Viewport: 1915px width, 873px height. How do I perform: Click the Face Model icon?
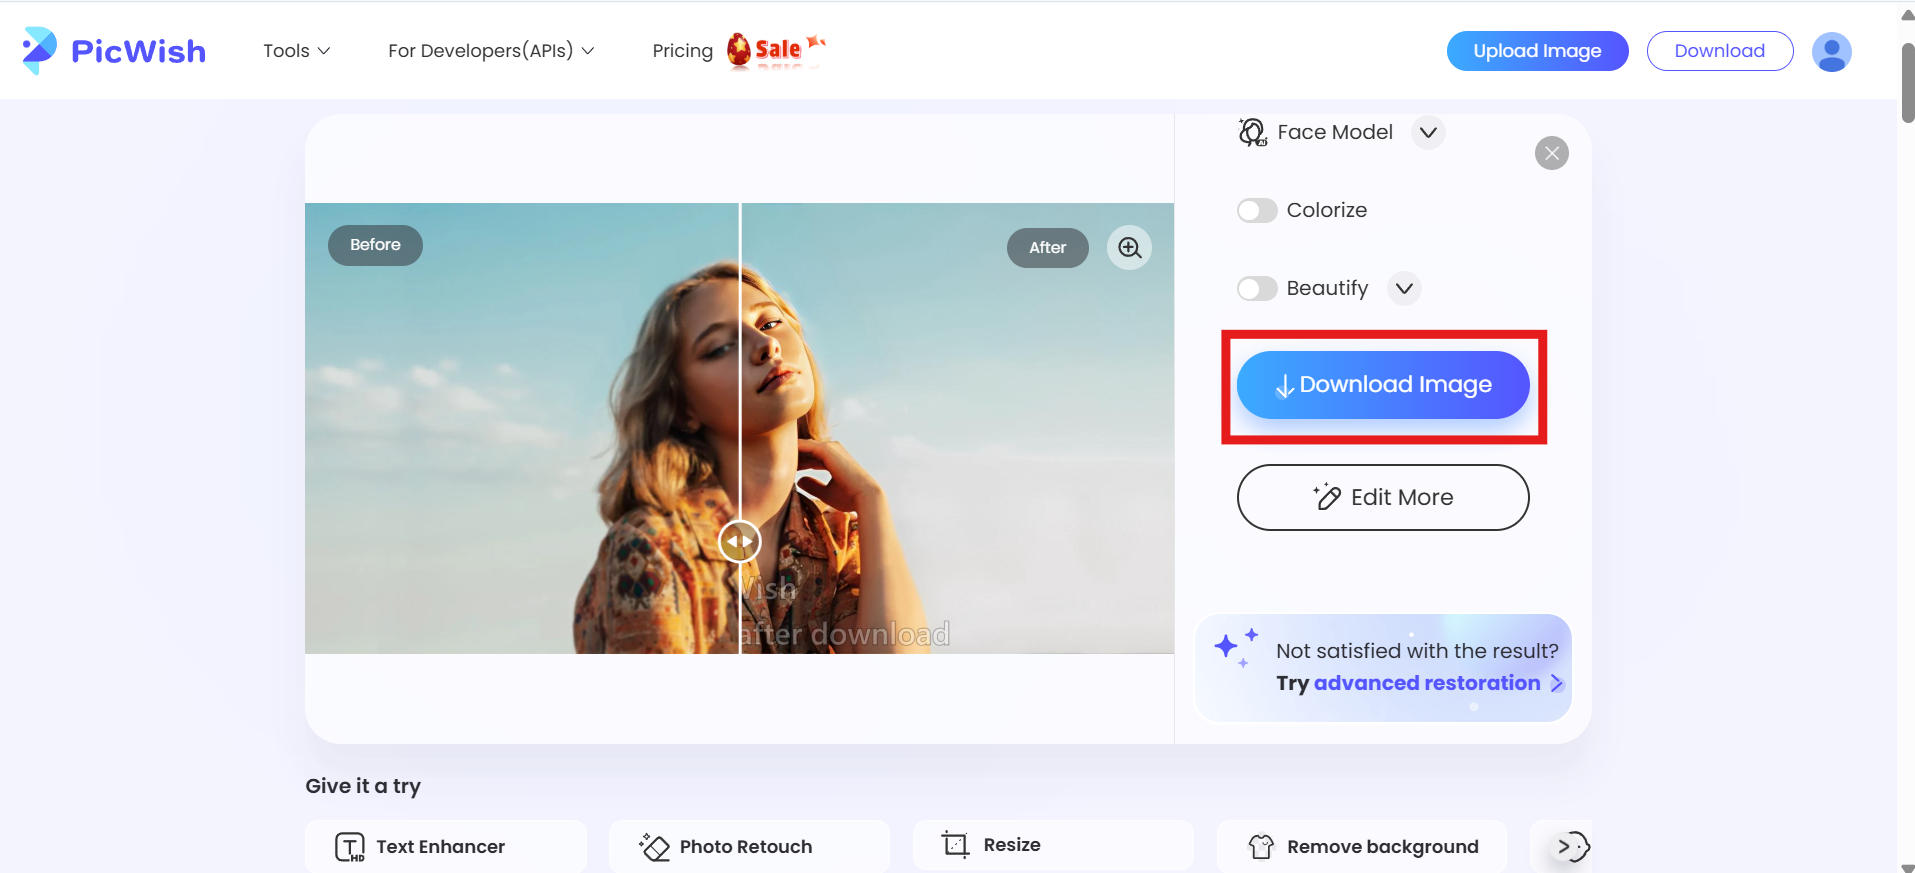point(1252,132)
